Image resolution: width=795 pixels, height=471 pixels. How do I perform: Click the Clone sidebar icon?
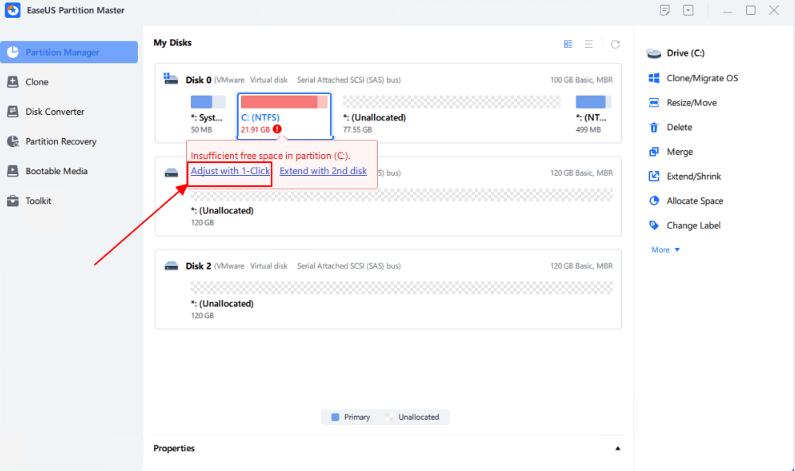13,82
